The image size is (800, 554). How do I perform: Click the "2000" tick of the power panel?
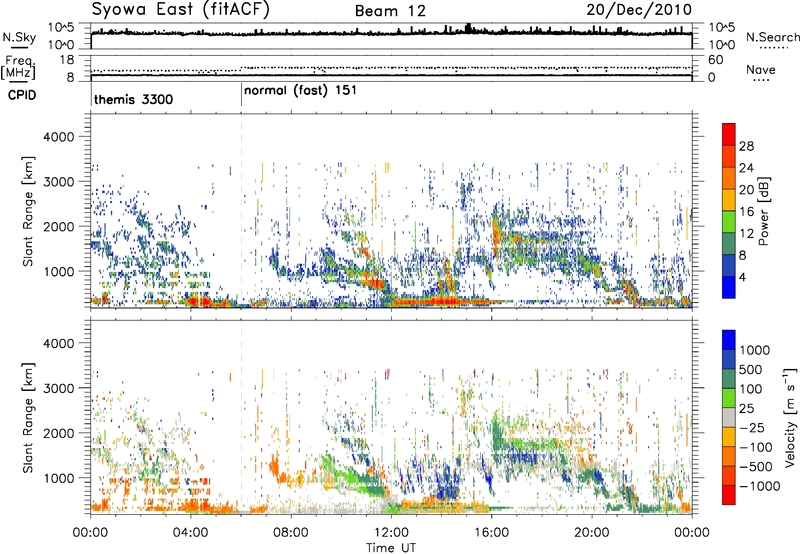pyautogui.click(x=58, y=226)
